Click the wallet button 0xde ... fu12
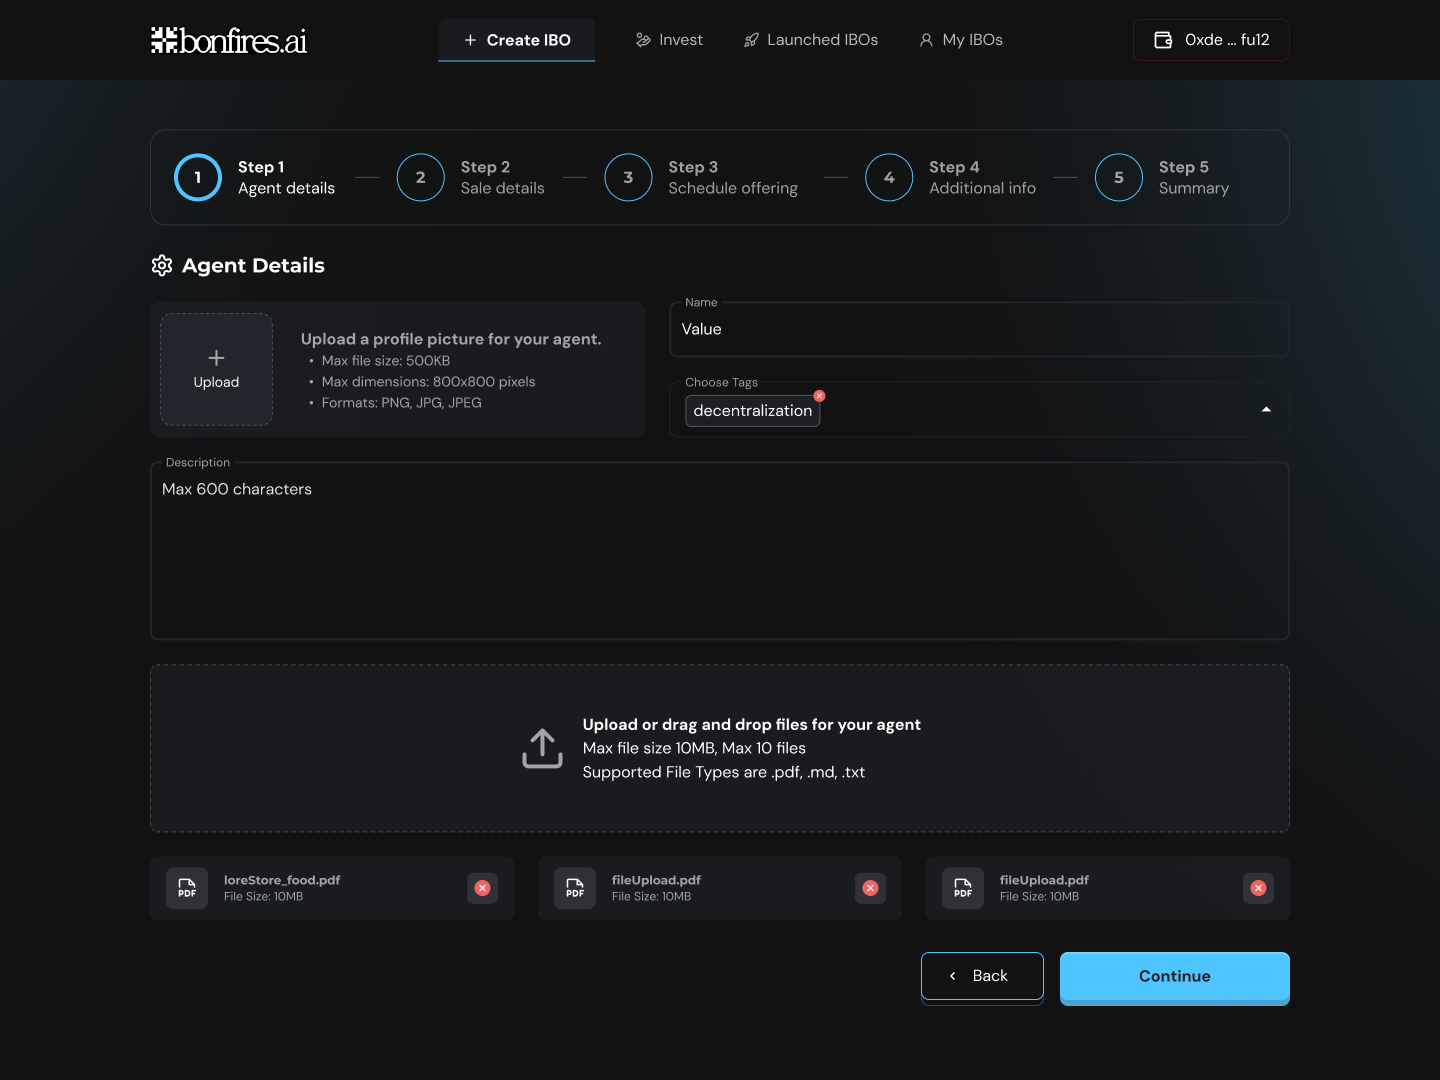The width and height of the screenshot is (1440, 1080). pyautogui.click(x=1211, y=40)
